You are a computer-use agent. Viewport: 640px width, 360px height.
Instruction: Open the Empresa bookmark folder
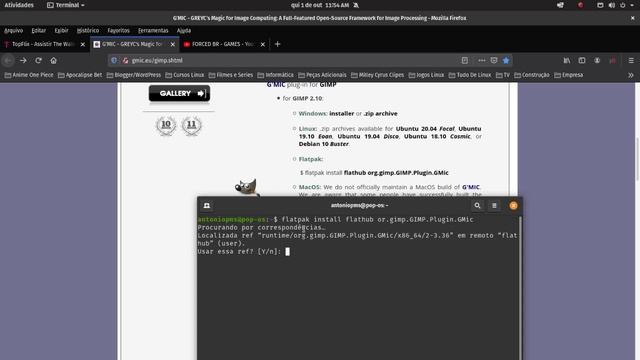[x=569, y=75]
